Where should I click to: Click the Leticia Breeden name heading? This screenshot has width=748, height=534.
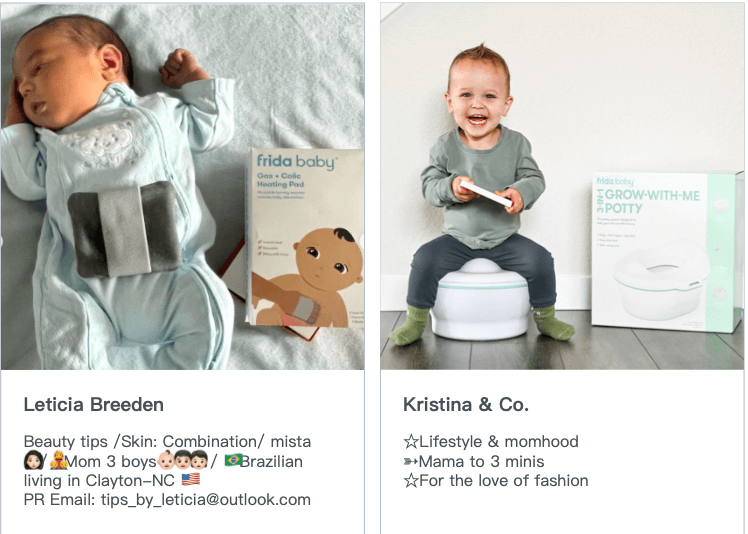coord(94,405)
